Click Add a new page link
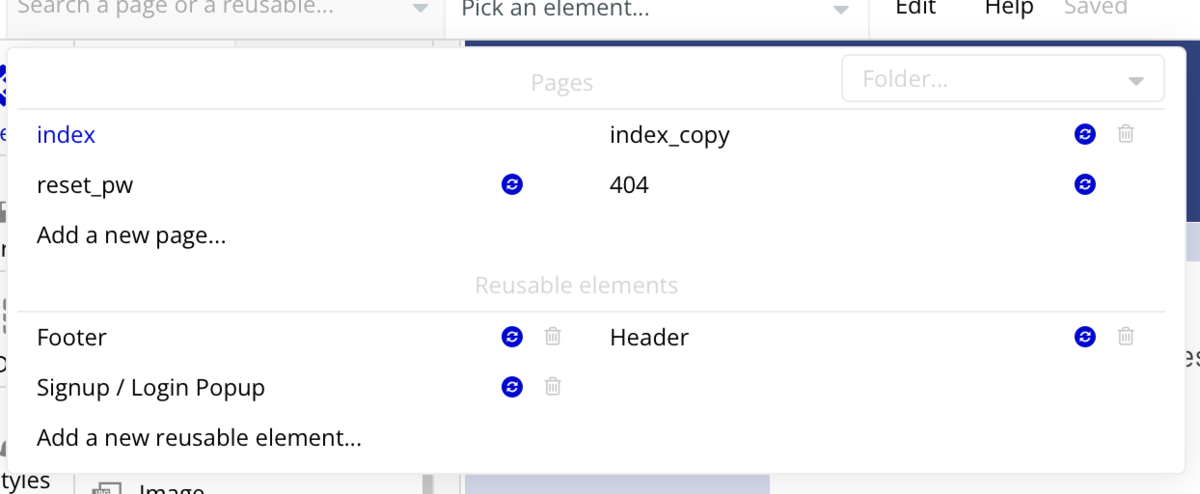This screenshot has width=1200, height=494. pos(131,236)
